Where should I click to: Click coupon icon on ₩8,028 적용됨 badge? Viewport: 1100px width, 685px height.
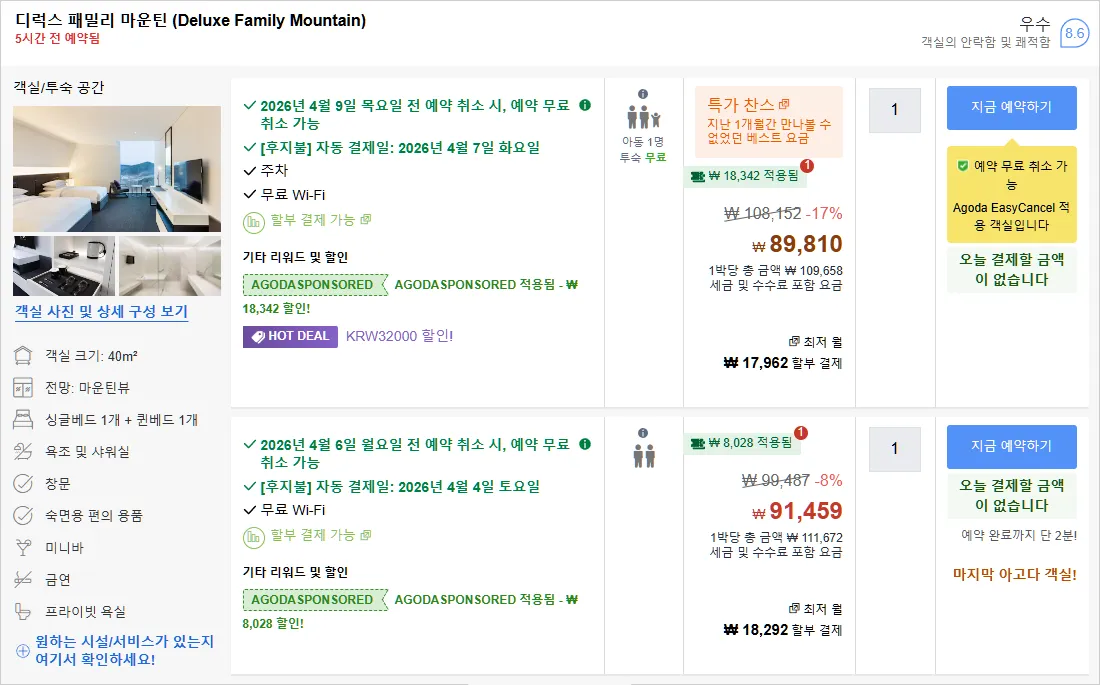697,443
